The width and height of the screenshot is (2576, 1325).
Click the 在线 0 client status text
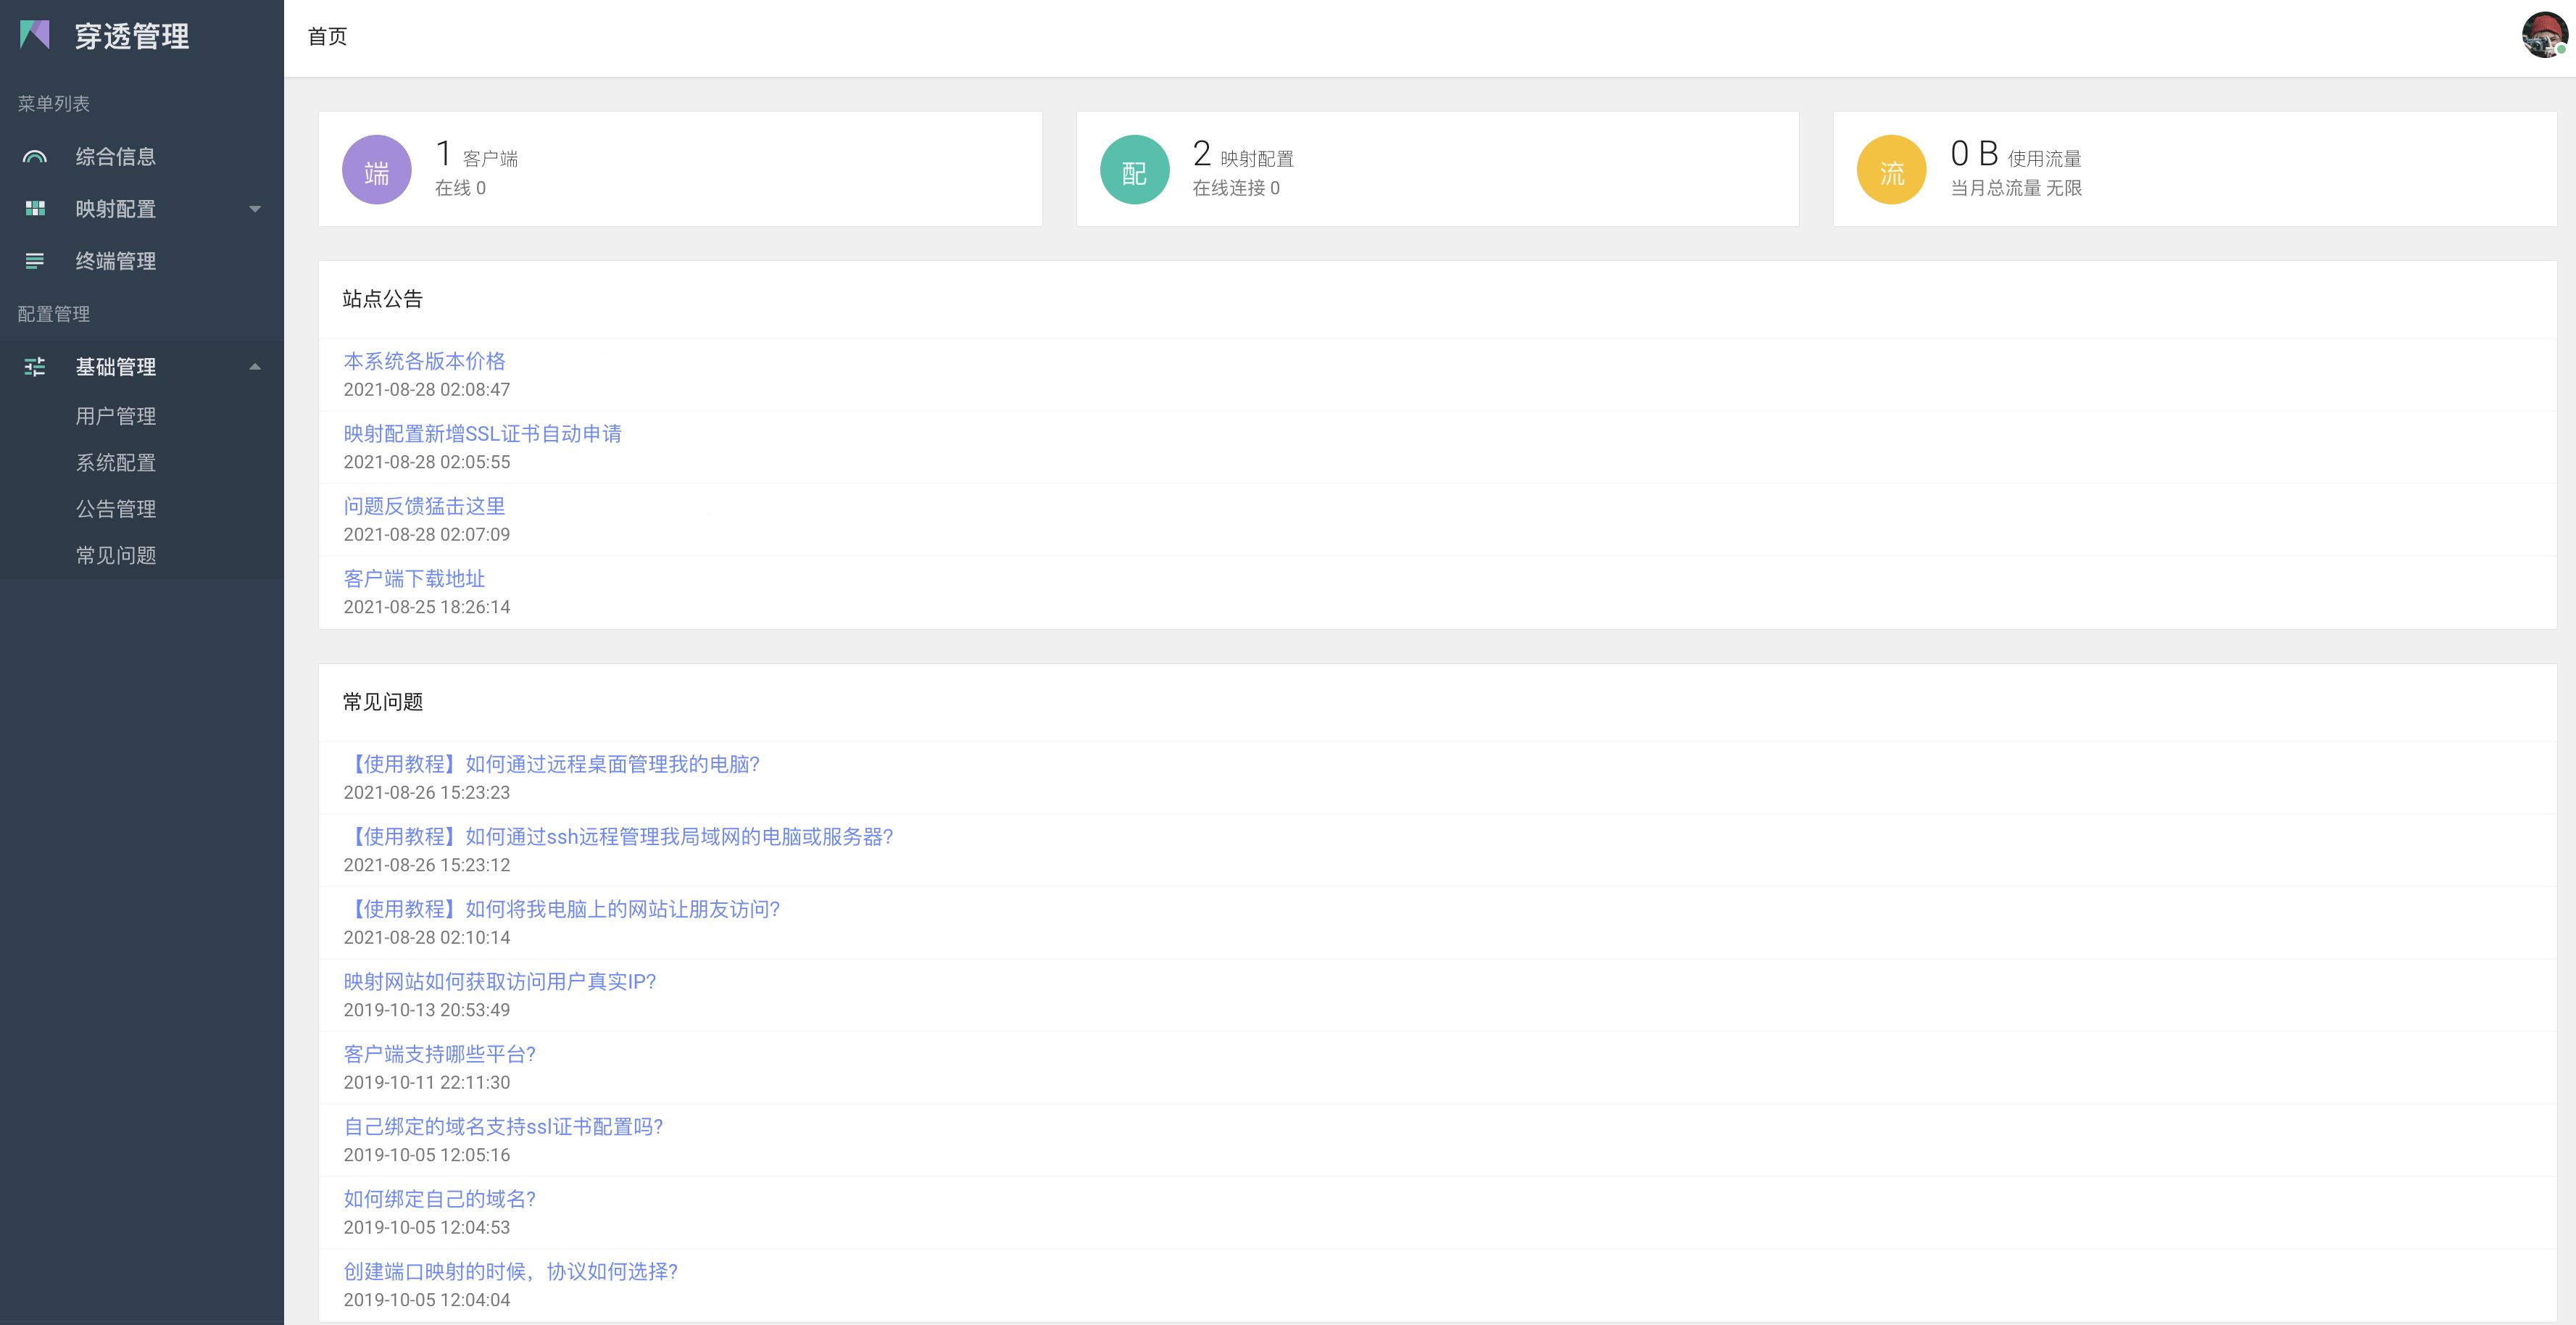tap(460, 188)
